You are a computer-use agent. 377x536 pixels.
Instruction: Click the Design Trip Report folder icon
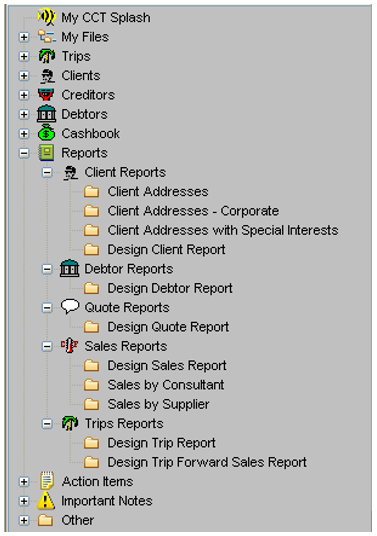tap(92, 443)
